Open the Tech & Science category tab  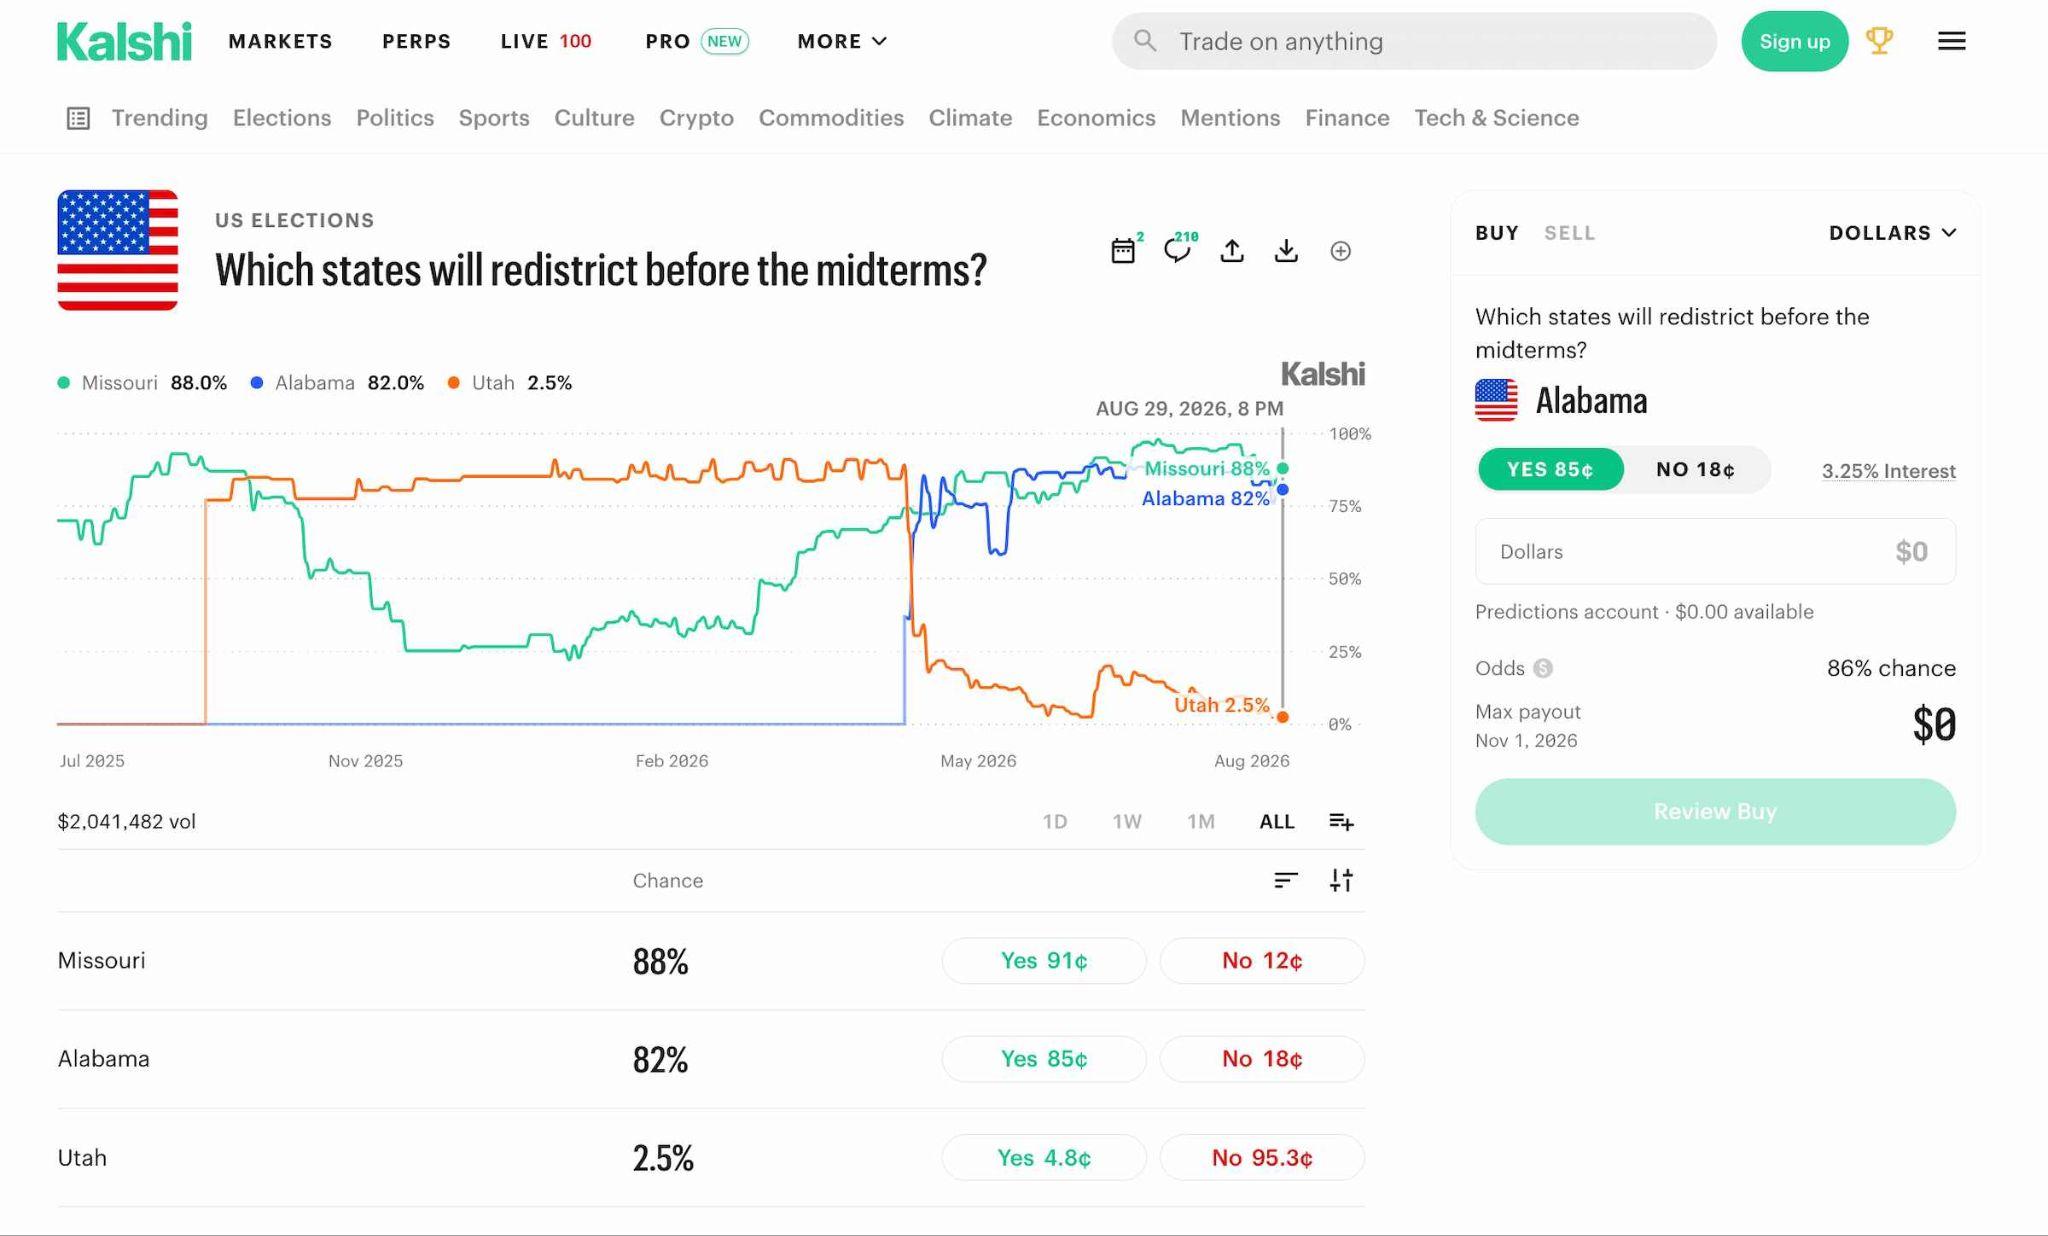coord(1496,118)
